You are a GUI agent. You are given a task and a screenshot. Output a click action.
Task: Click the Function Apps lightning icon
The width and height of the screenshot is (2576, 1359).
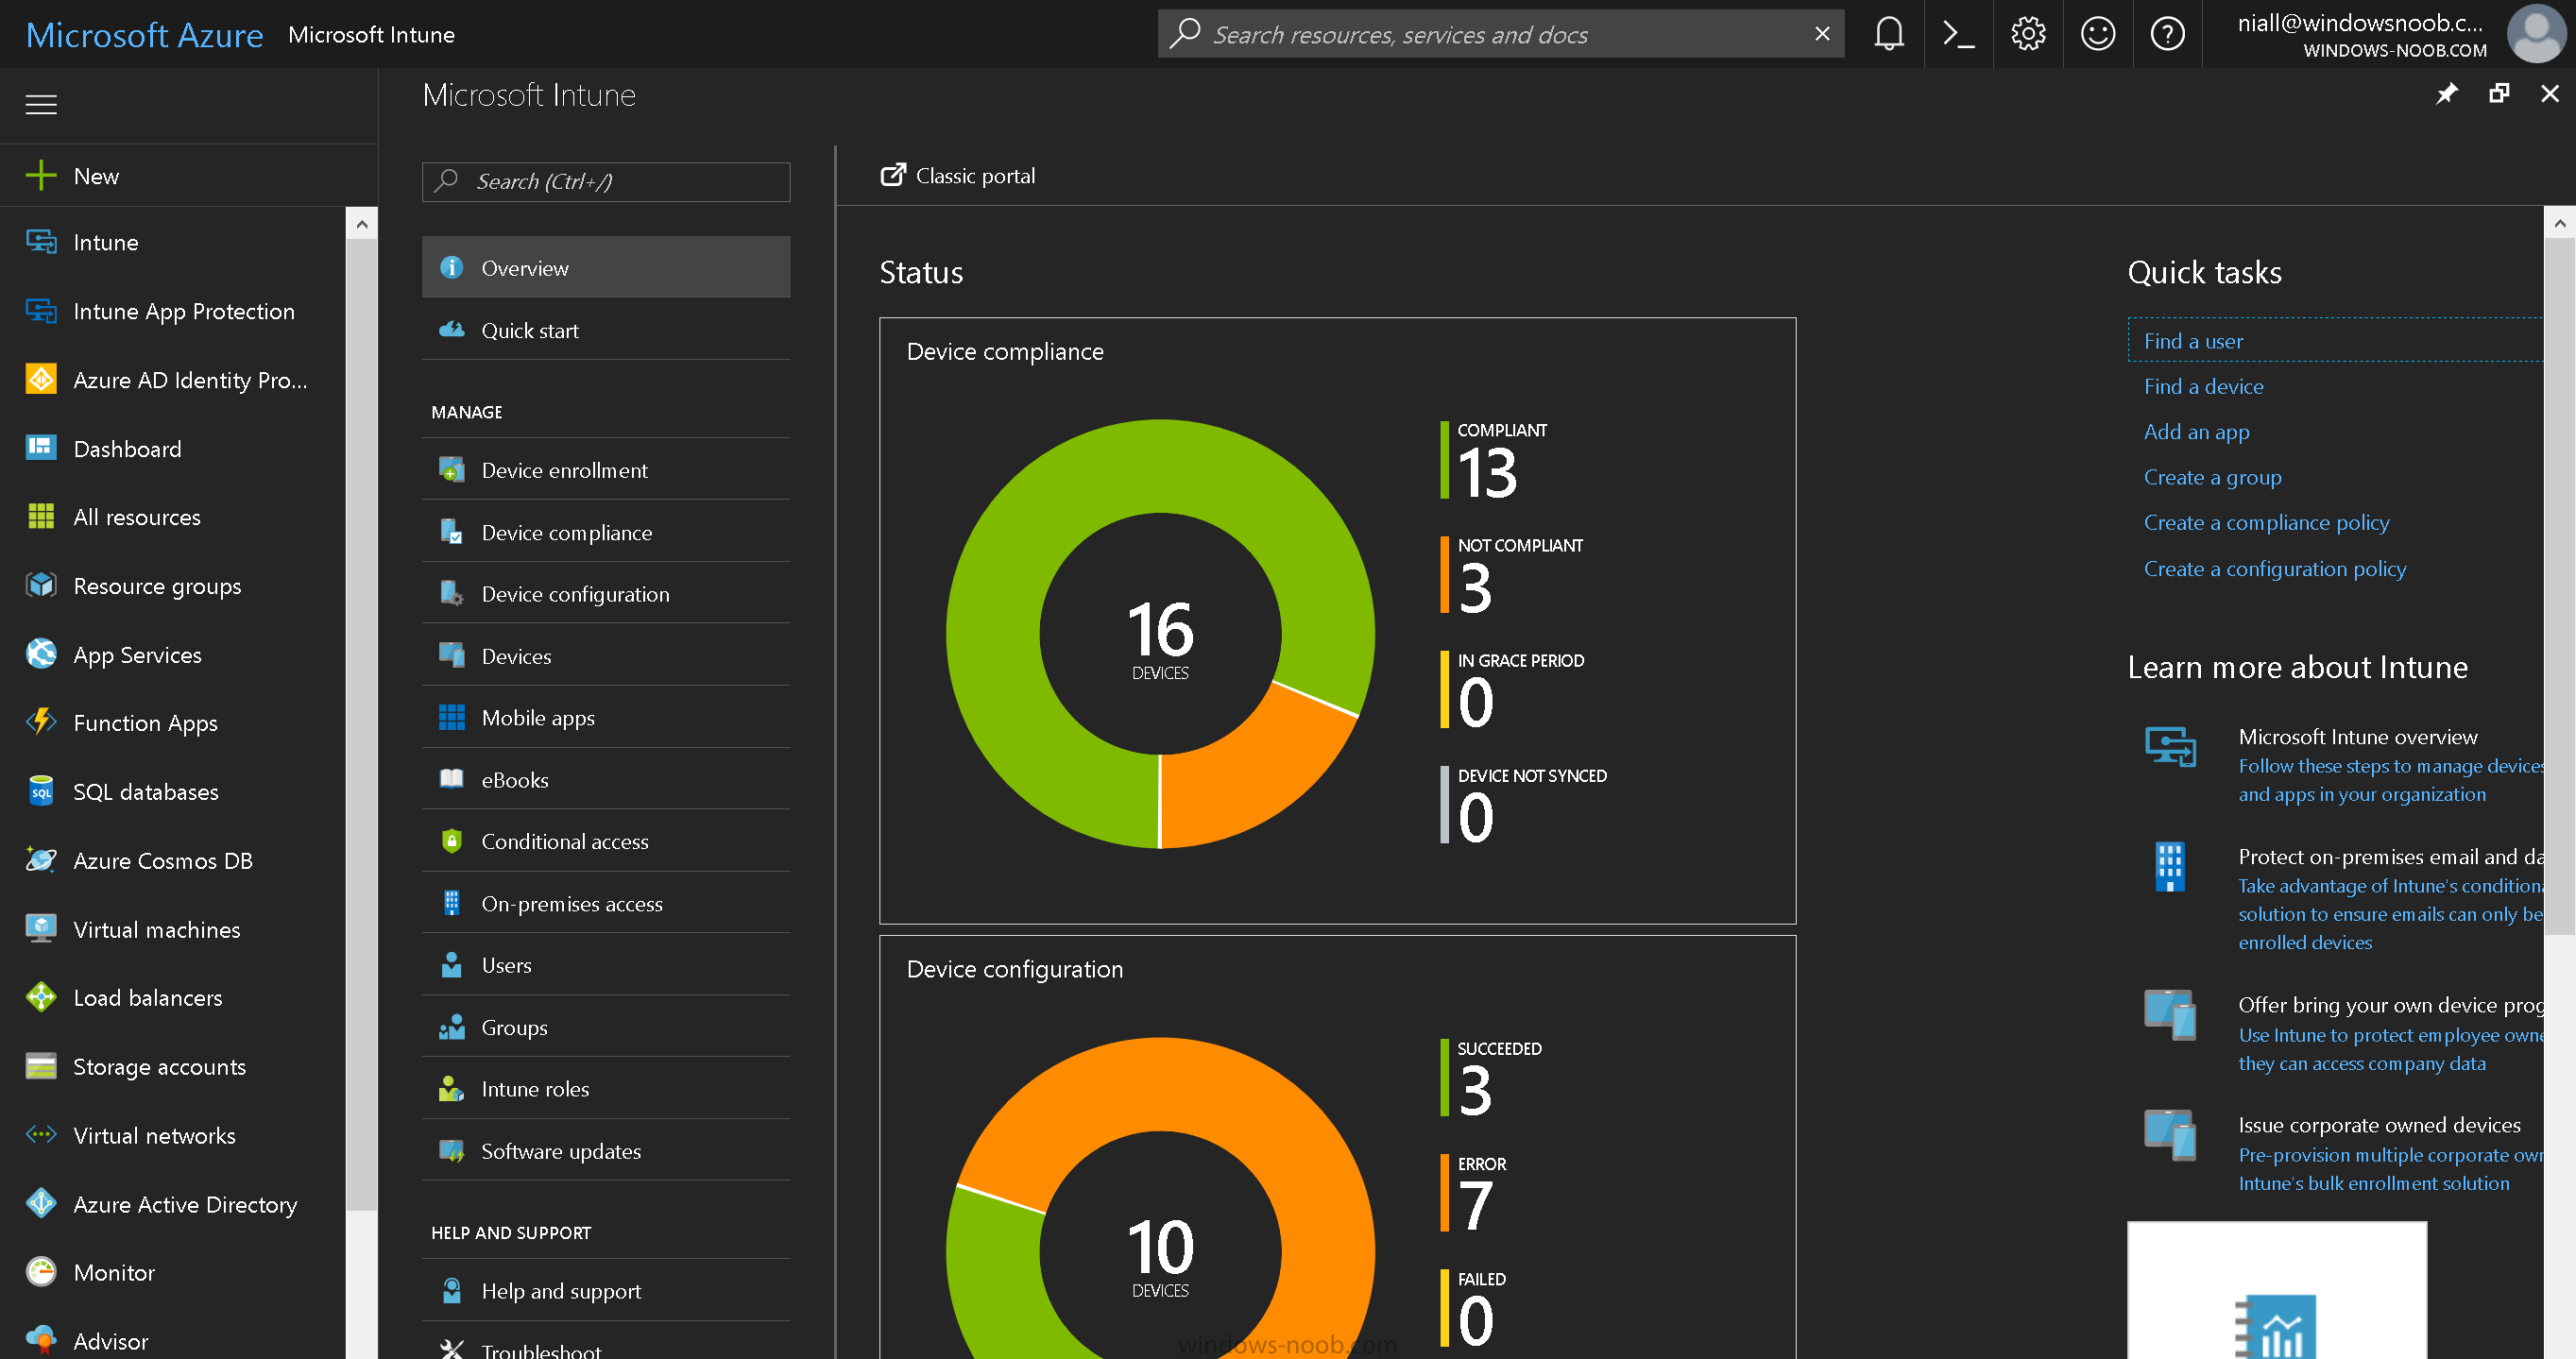tap(41, 722)
